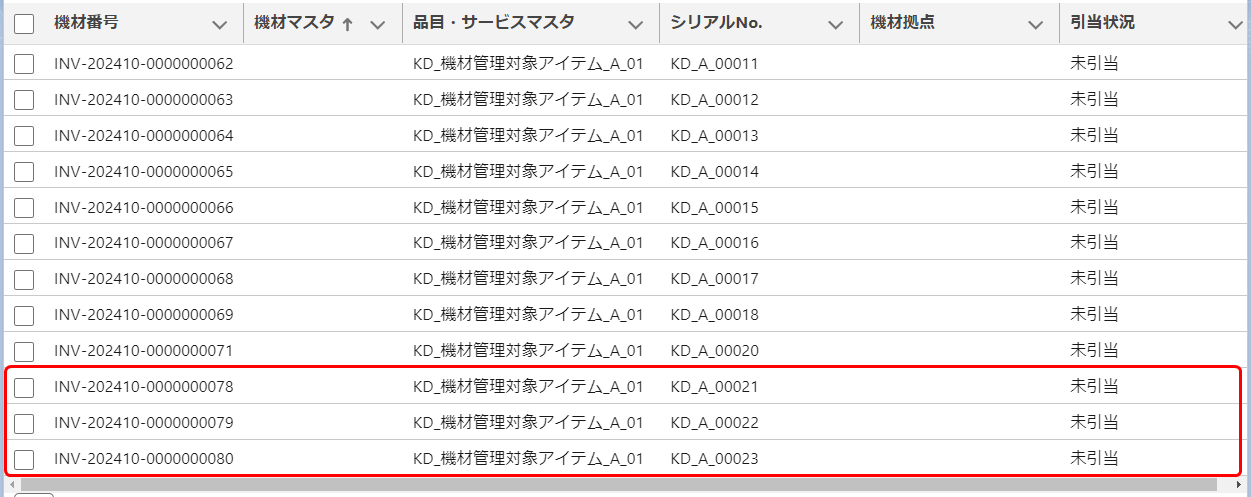Open the 機材拠点 column dropdown chevron
Image resolution: width=1251 pixels, height=497 pixels.
[x=1035, y=25]
